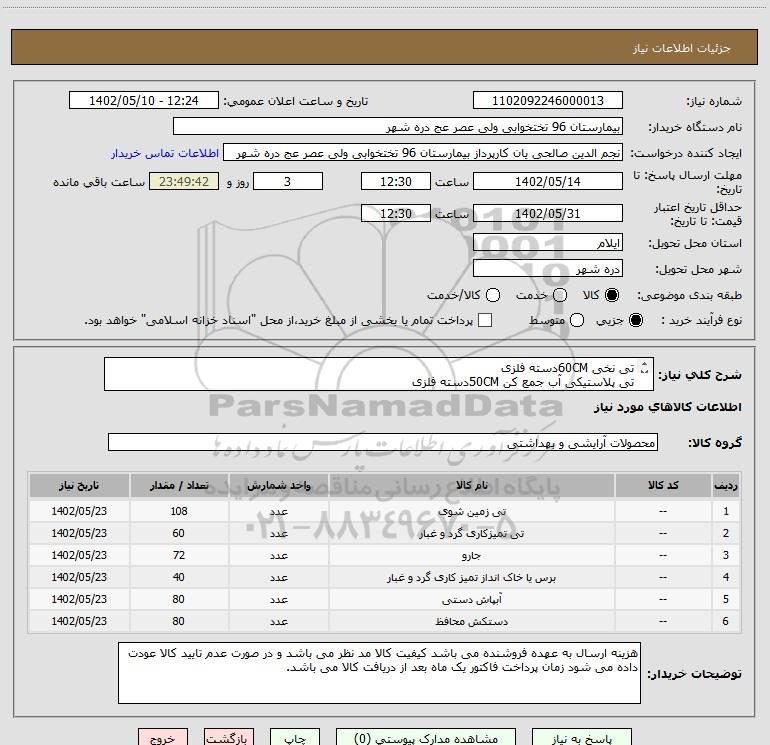The height and width of the screenshot is (745, 770).
Task: Click the کد کالا column header
Action: coord(663,485)
